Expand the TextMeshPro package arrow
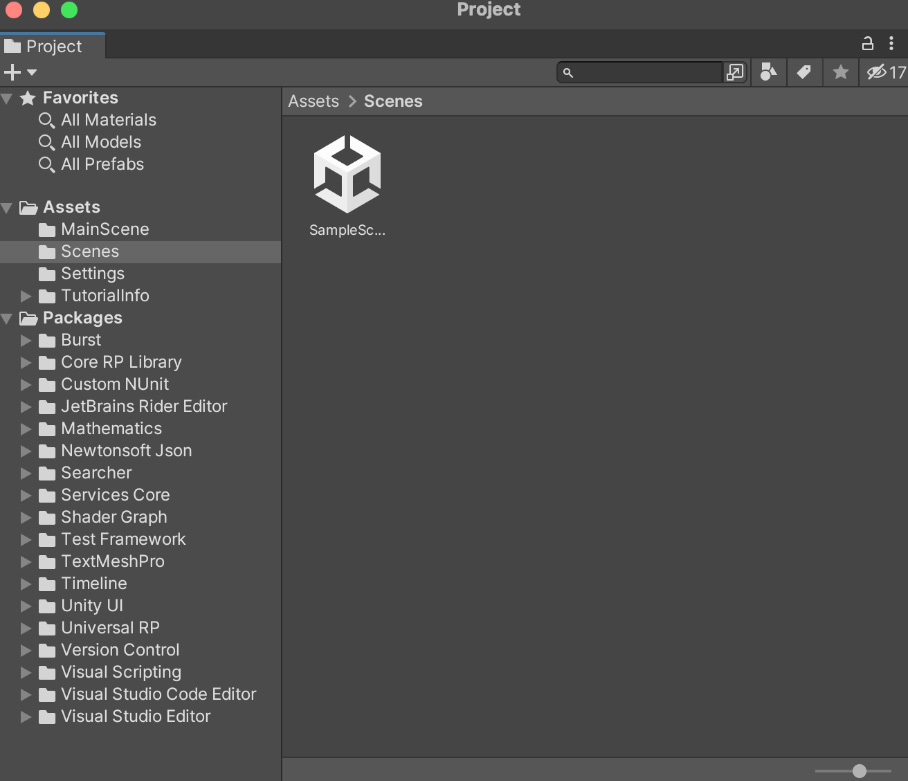908x781 pixels. coord(25,562)
